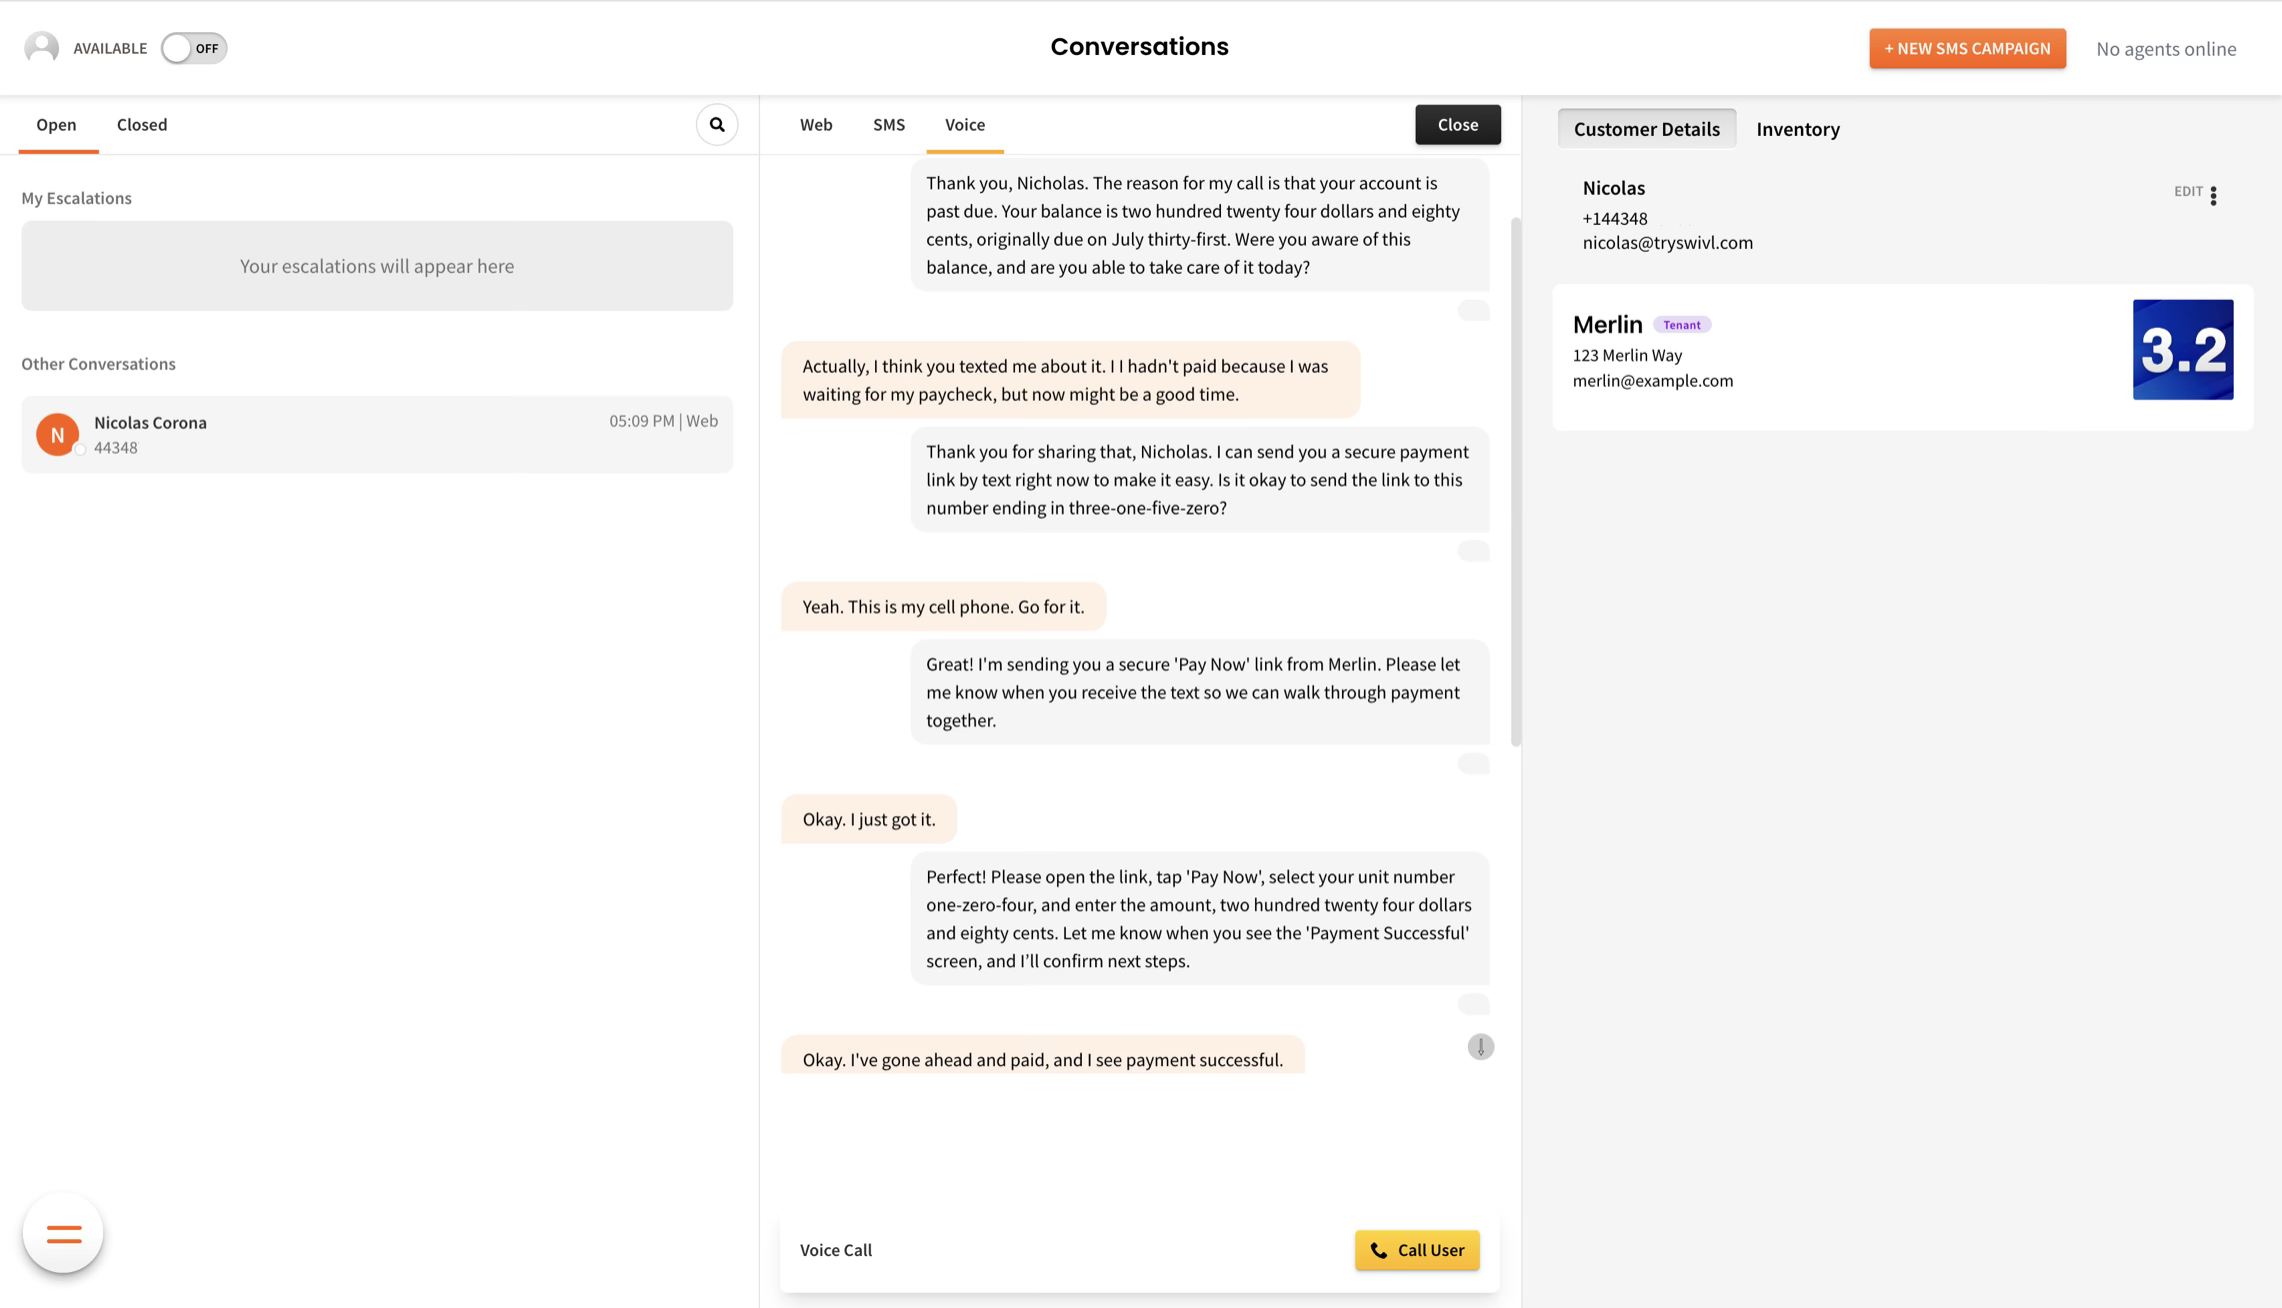
Task: Switch to the SMS channel tab
Action: click(888, 125)
